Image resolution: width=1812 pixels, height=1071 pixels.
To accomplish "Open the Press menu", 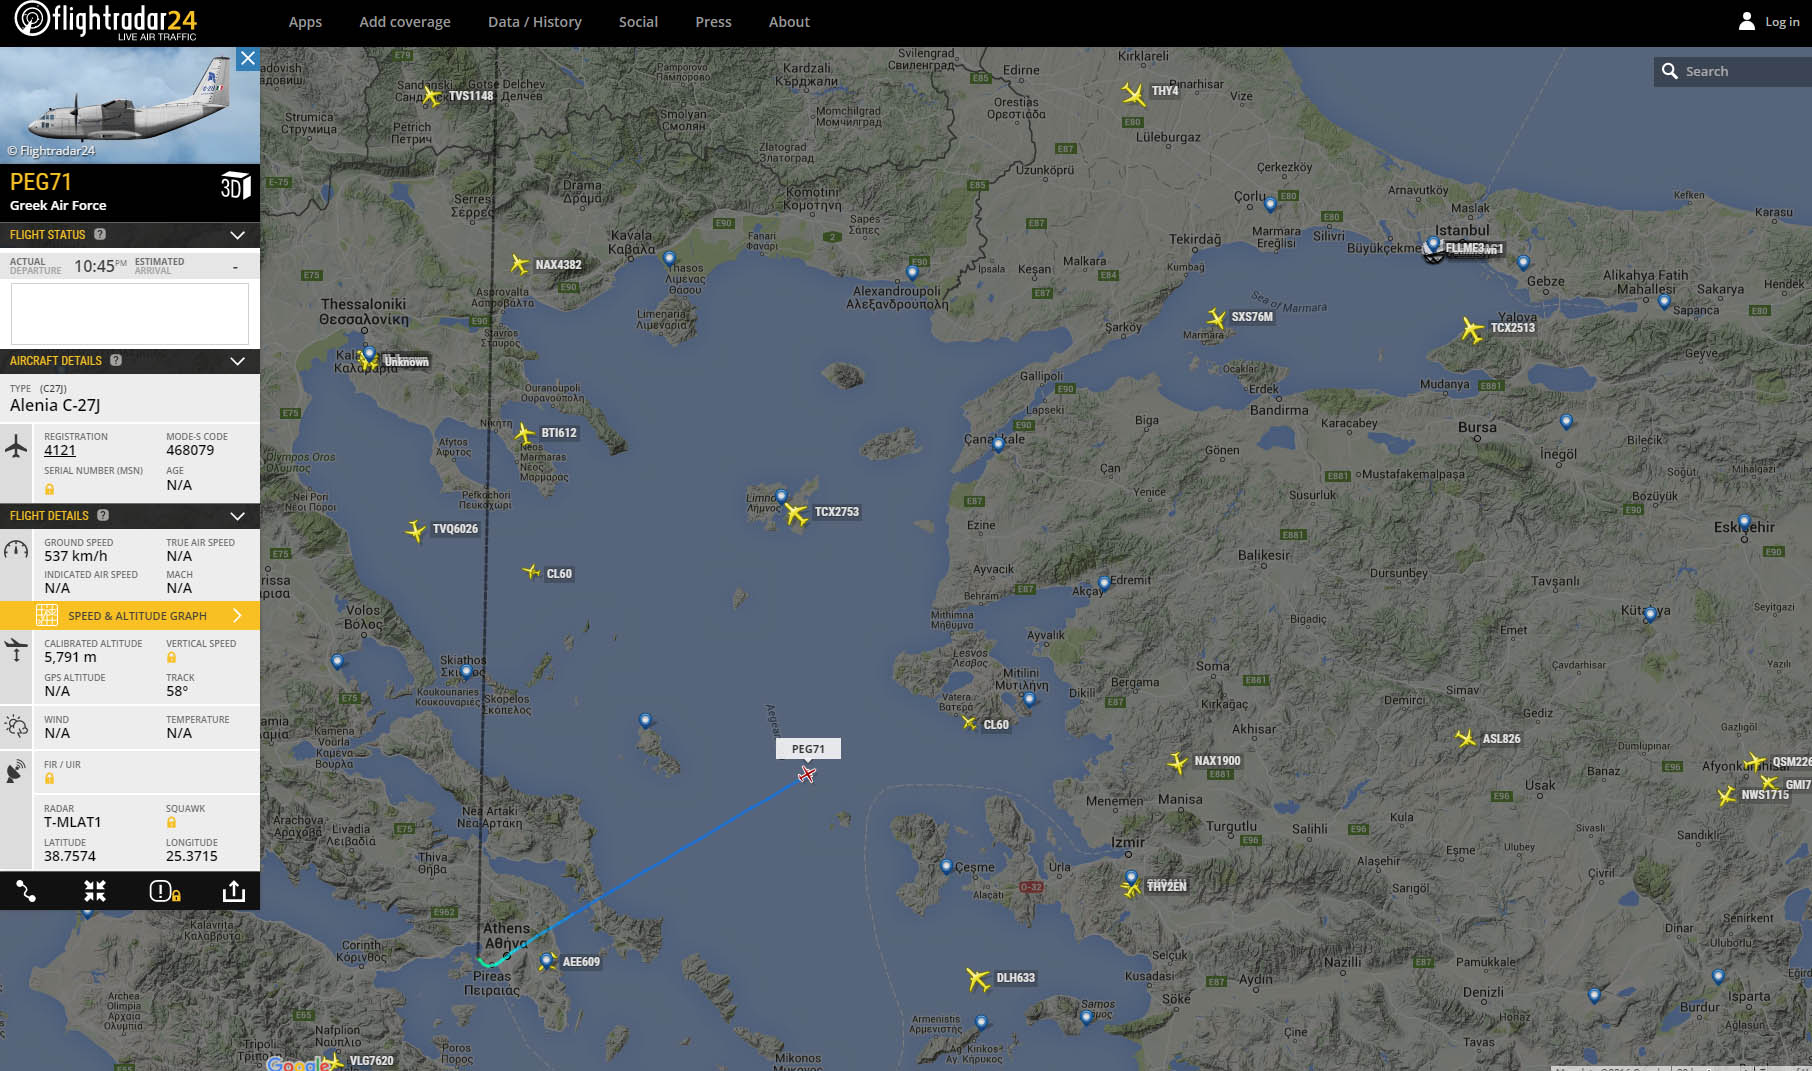I will click(x=713, y=22).
